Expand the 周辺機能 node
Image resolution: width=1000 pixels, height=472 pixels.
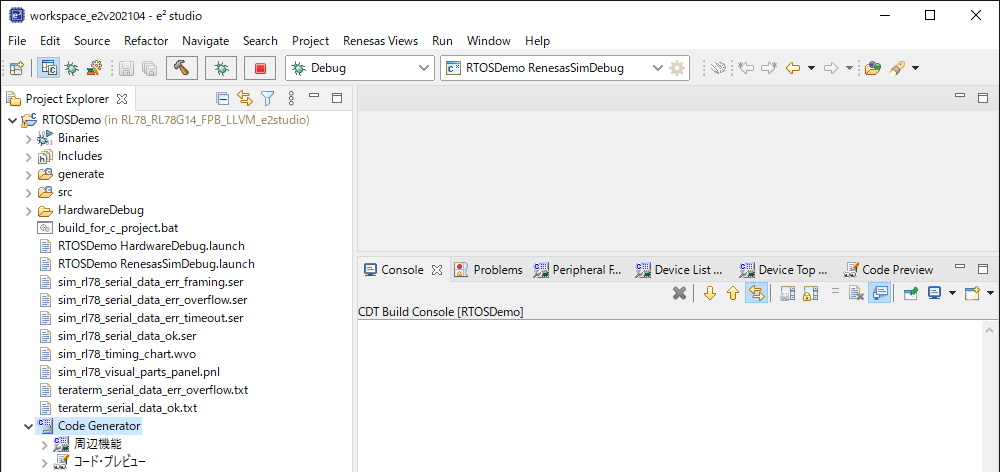[44, 444]
